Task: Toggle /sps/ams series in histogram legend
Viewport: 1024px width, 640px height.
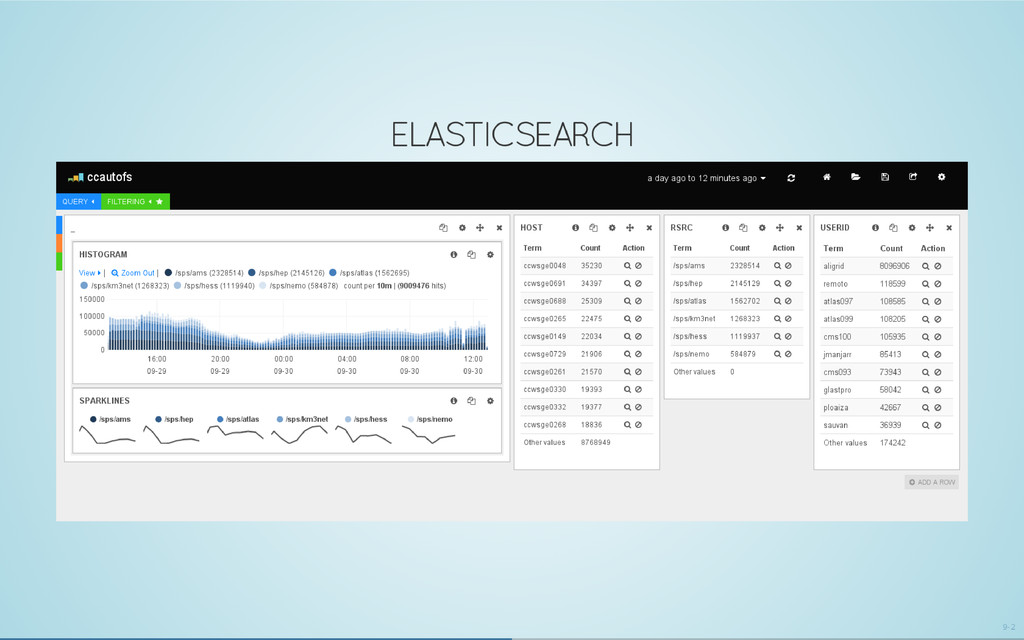Action: click(x=204, y=273)
